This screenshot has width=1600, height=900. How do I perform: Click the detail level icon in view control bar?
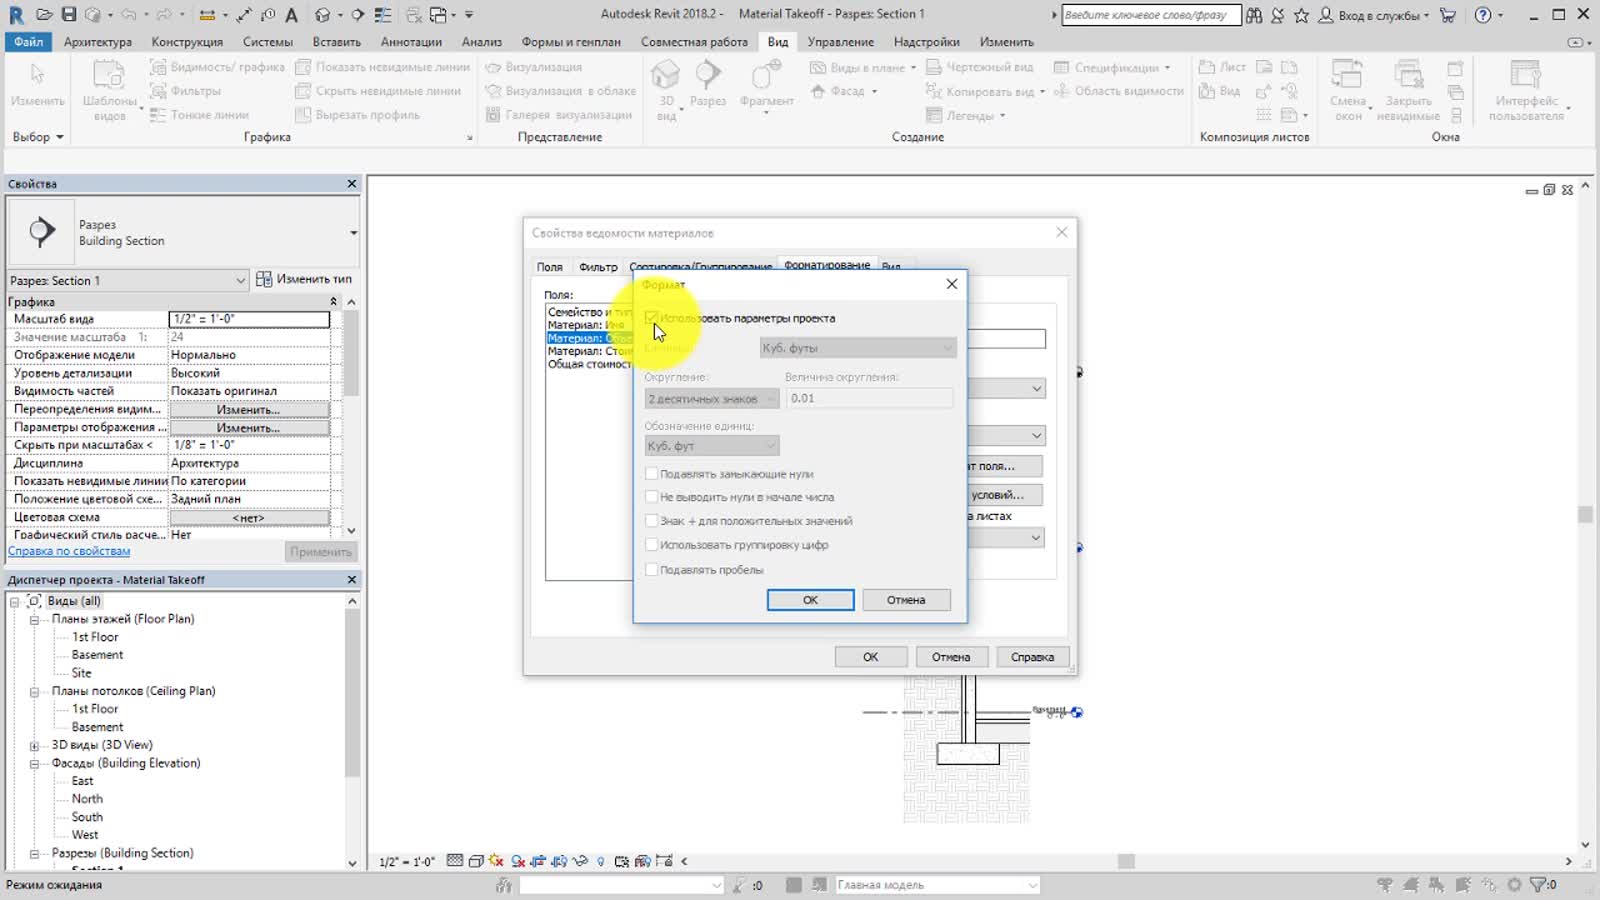click(455, 861)
